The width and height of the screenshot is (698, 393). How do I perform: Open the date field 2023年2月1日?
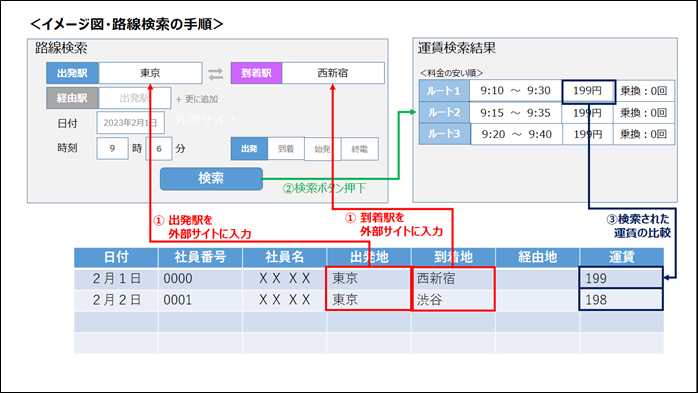pos(130,123)
